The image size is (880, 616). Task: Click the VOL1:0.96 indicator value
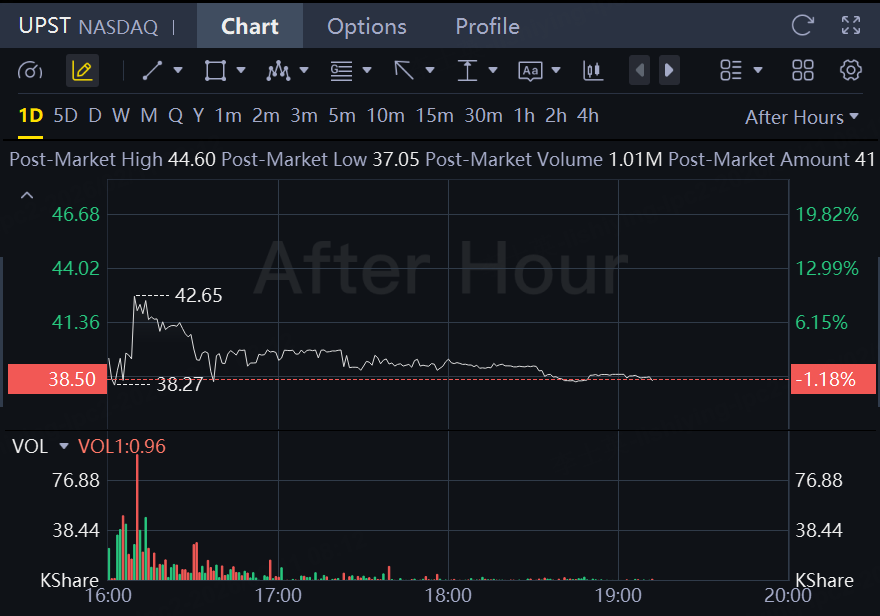[x=122, y=446]
